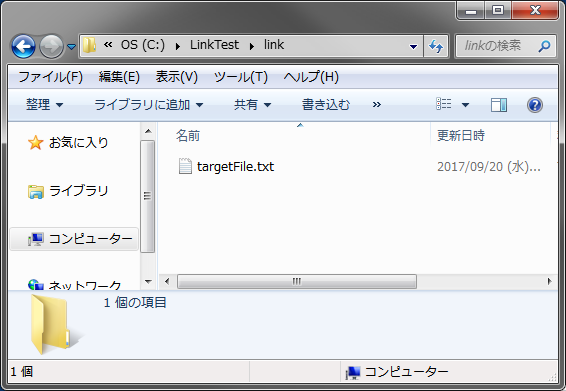Click コンピューター in the status bar
566x391 pixels.
pyautogui.click(x=406, y=372)
